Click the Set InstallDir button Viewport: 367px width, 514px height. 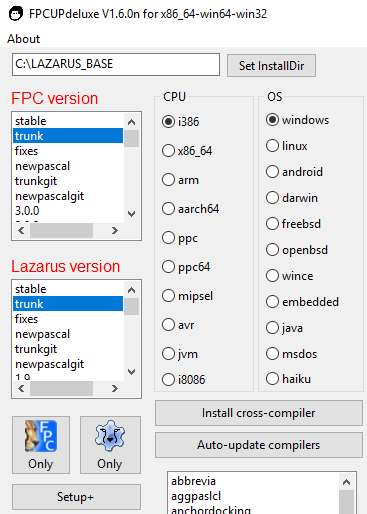click(271, 66)
